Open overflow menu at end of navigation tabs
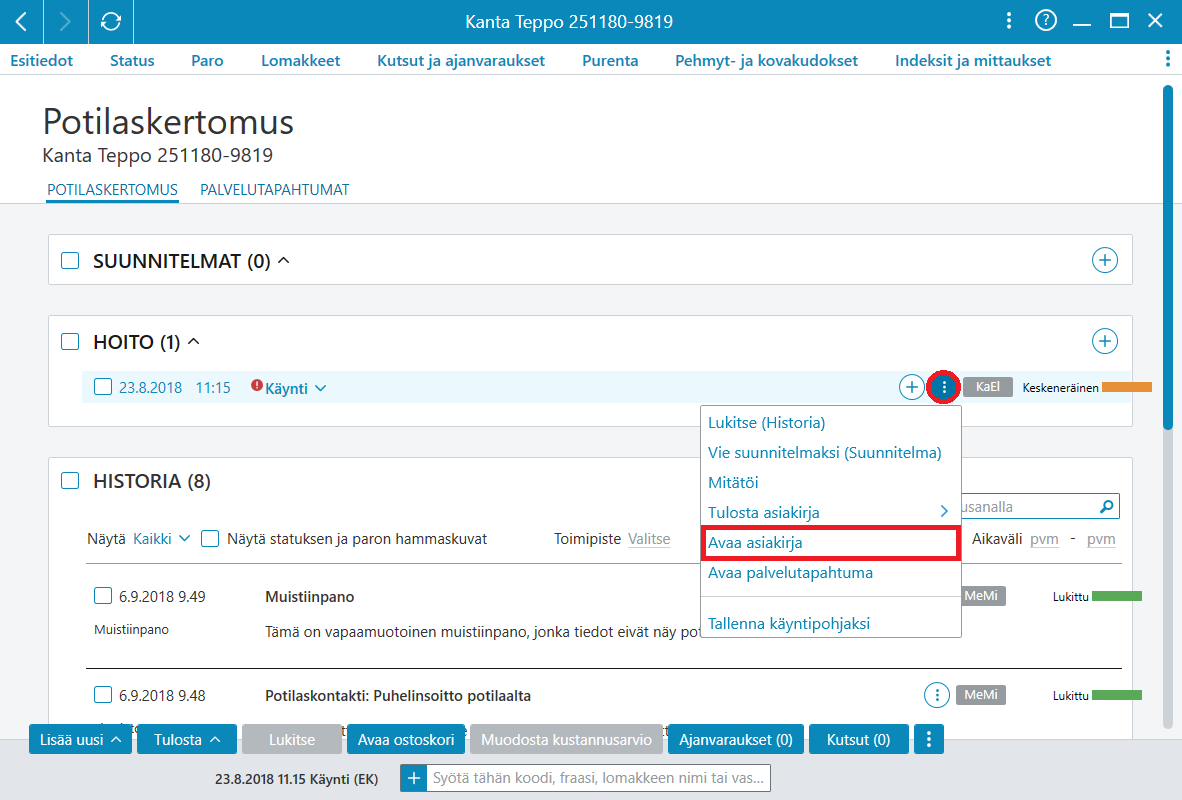1182x800 pixels. [1168, 60]
